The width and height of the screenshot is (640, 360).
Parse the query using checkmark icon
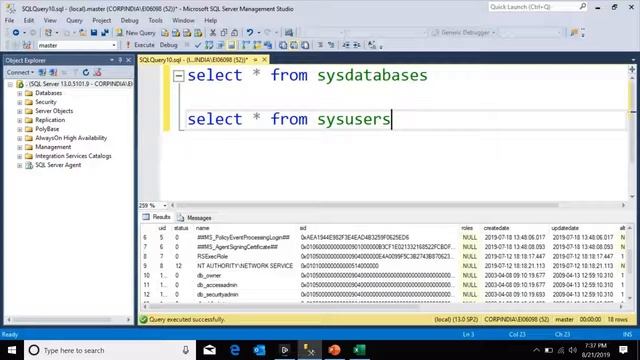tap(198, 45)
